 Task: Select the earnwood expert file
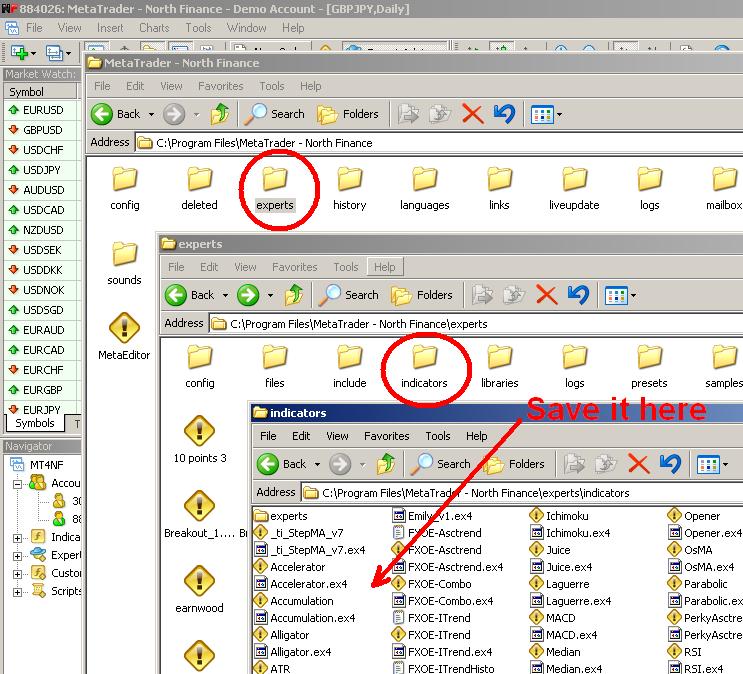click(x=199, y=590)
